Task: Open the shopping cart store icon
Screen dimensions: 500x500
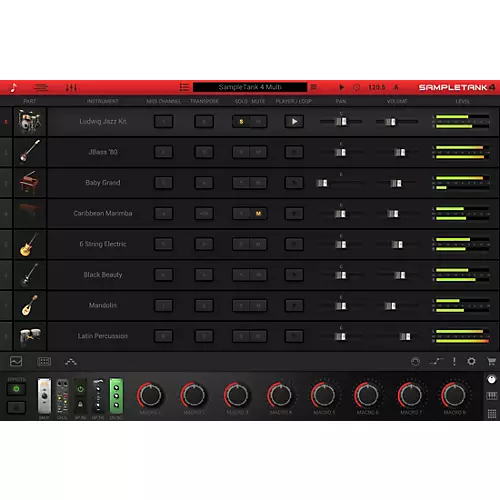Action: click(x=491, y=361)
